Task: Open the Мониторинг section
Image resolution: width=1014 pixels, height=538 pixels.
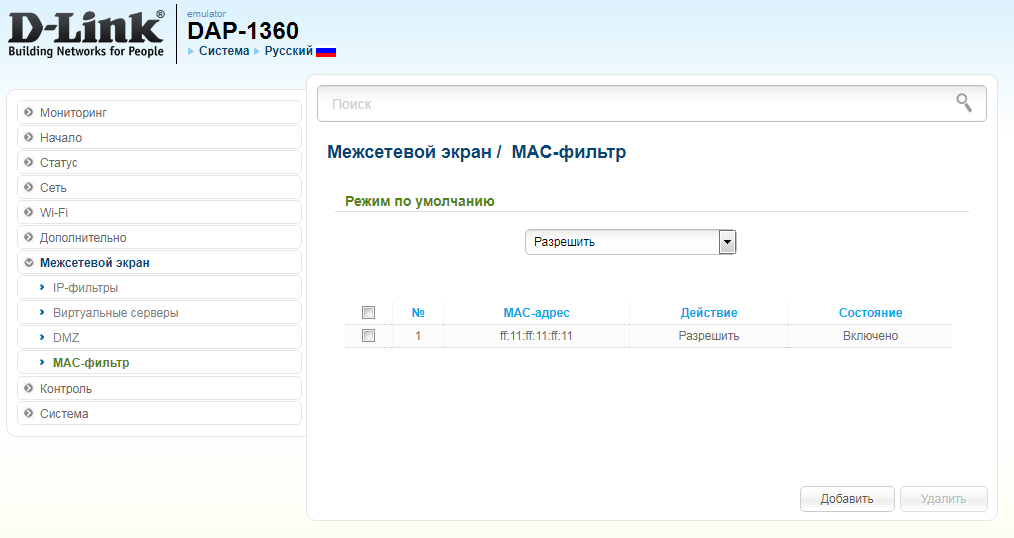Action: 159,112
